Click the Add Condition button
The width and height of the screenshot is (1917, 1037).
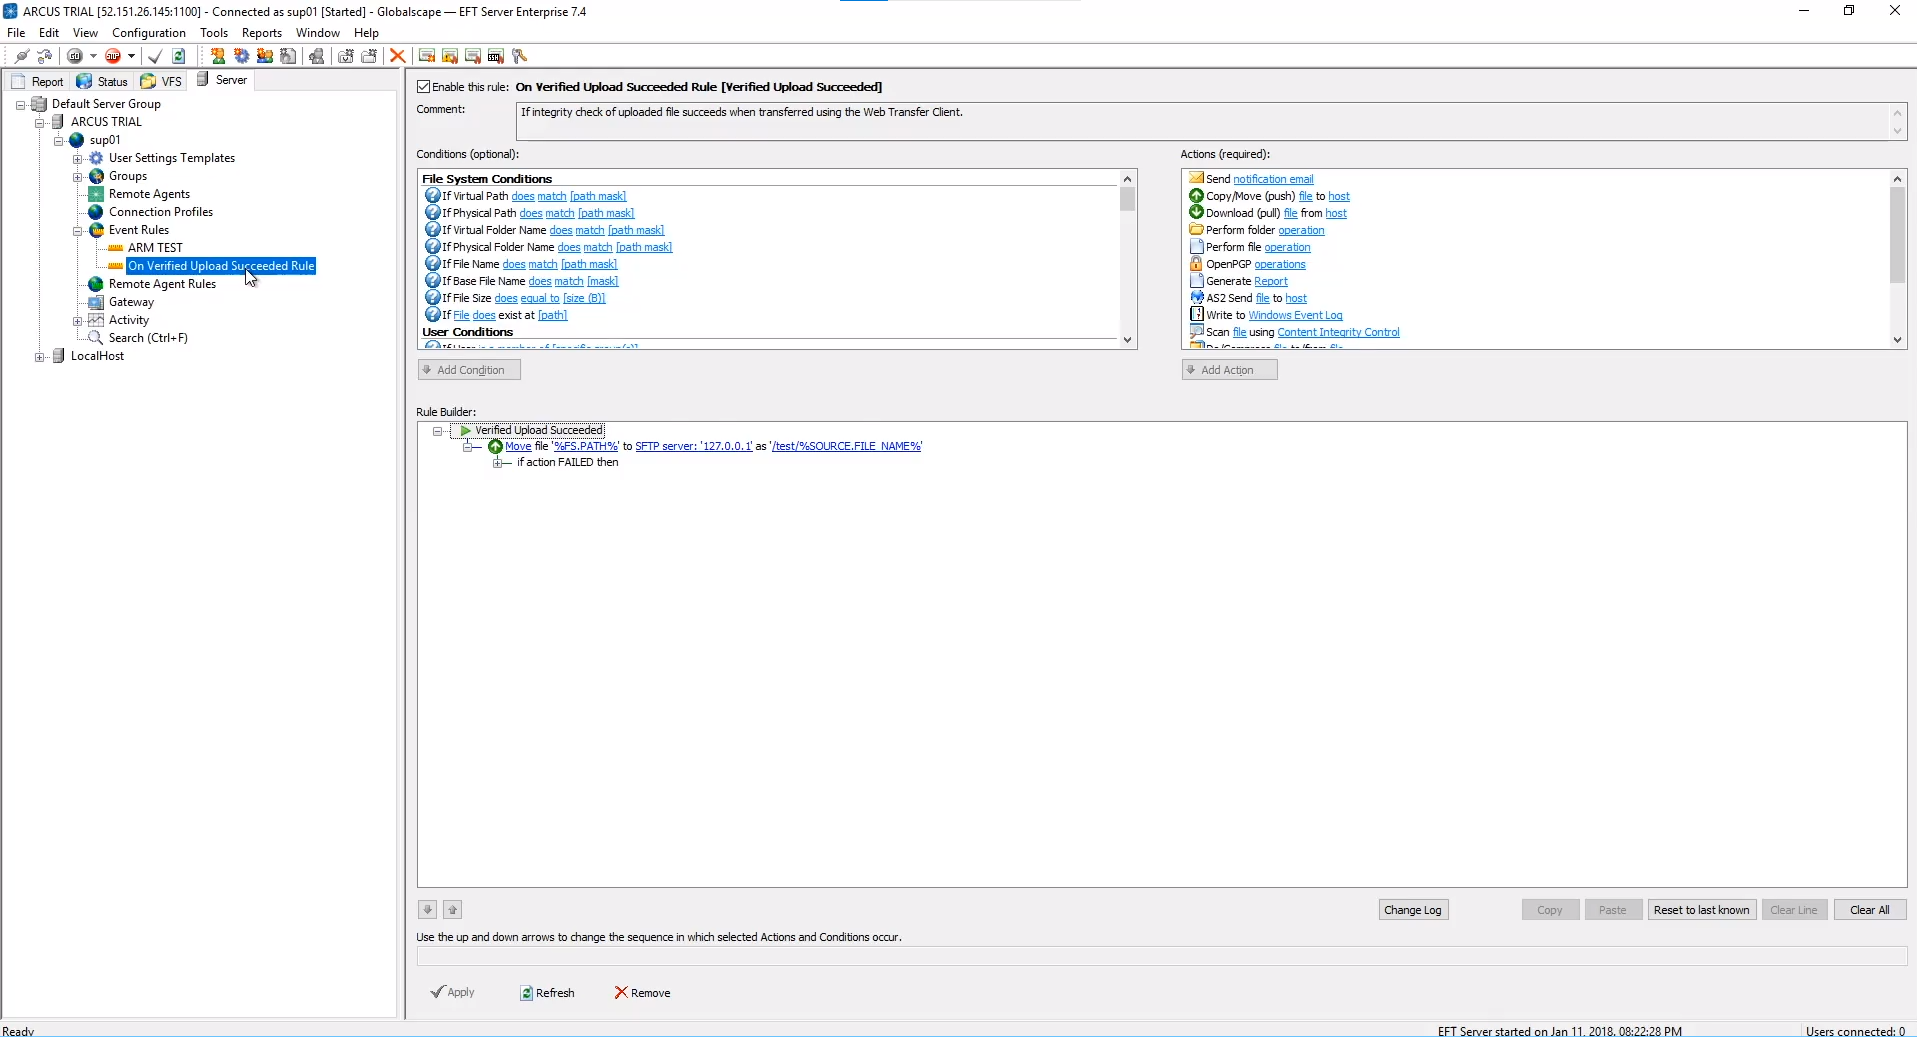[468, 370]
